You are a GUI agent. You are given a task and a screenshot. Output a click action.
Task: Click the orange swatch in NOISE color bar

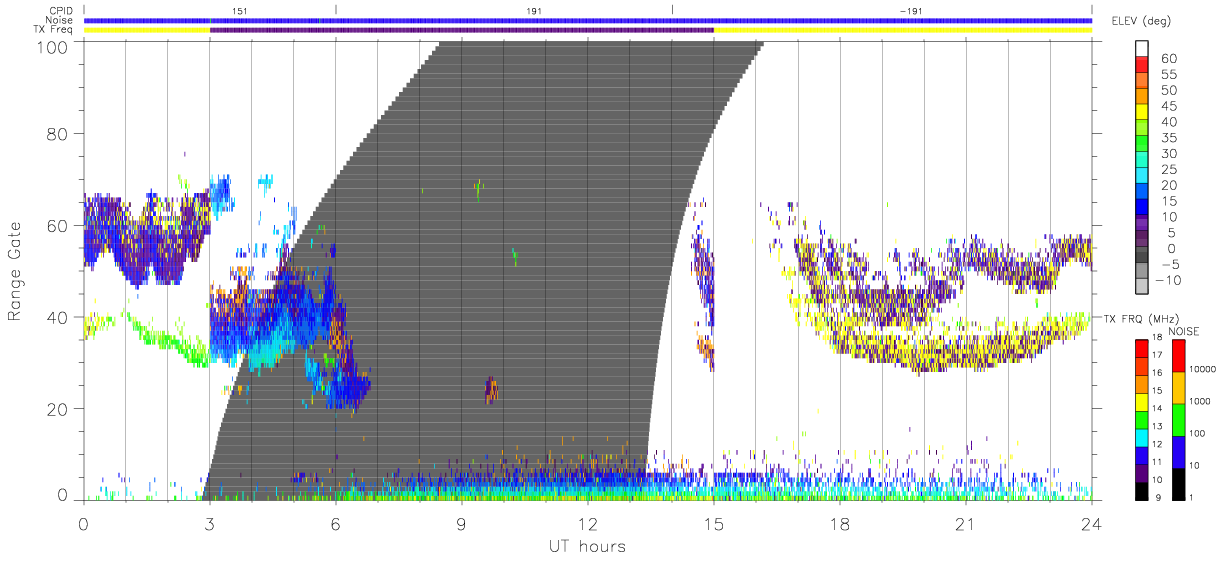pos(1177,387)
